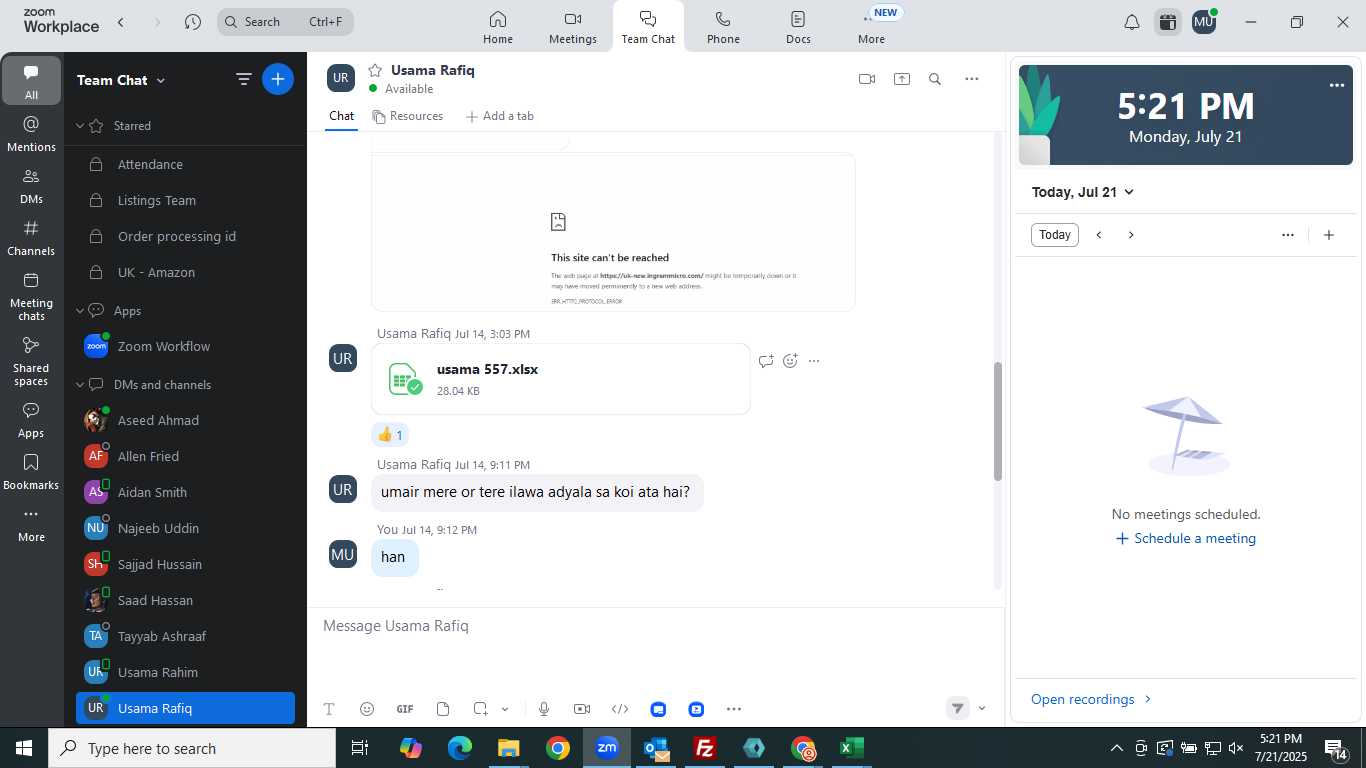Image resolution: width=1366 pixels, height=768 pixels.
Task: Open chat with Aseed Ahmad
Action: [185, 420]
